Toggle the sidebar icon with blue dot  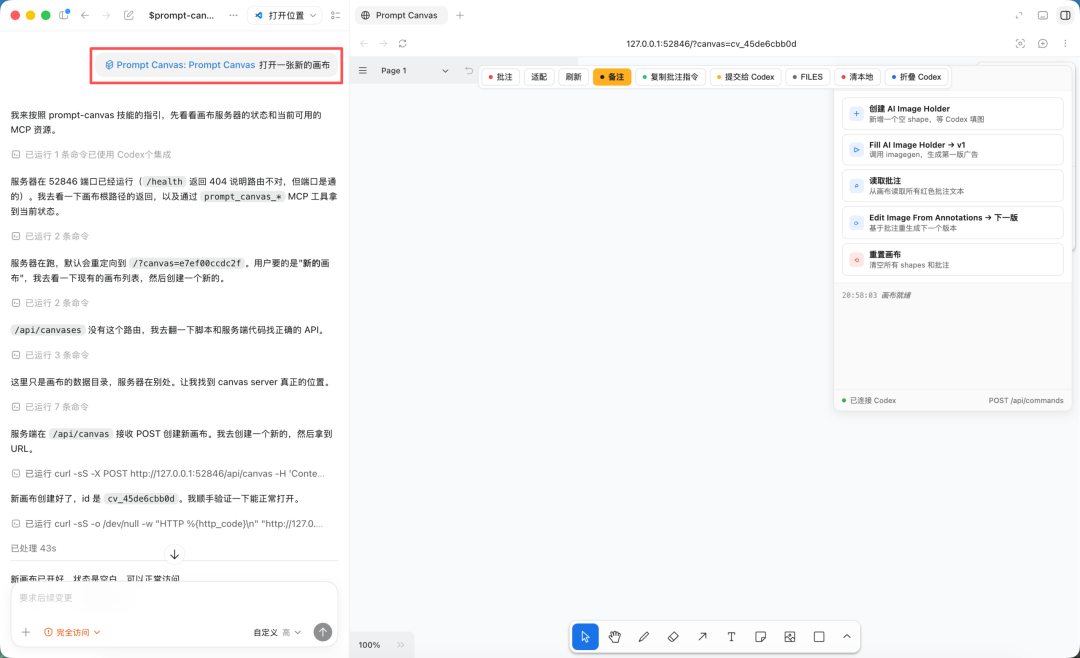(x=64, y=14)
